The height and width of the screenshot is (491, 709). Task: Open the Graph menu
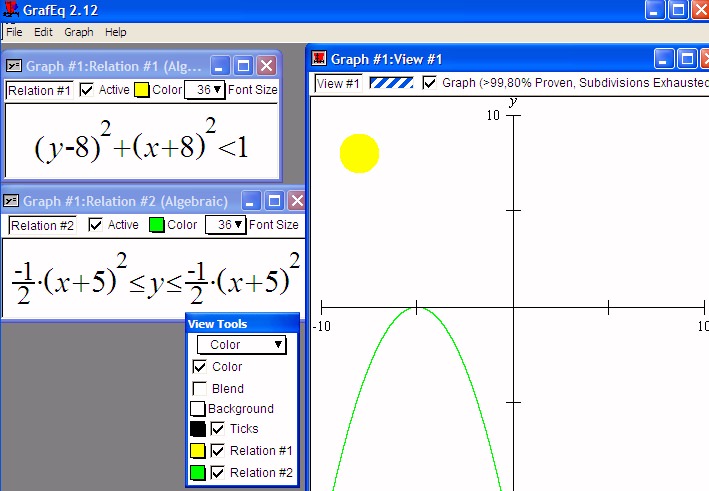tap(79, 32)
